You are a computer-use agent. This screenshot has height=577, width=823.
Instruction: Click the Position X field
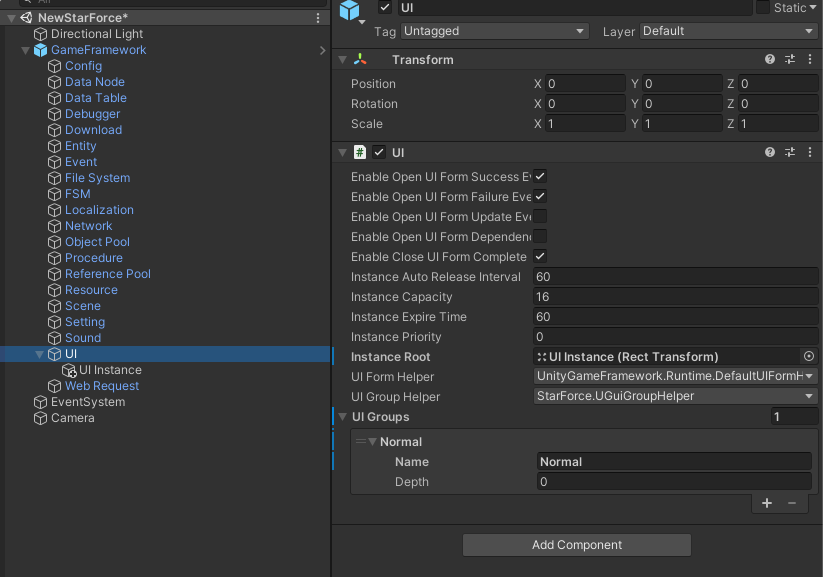tap(585, 83)
